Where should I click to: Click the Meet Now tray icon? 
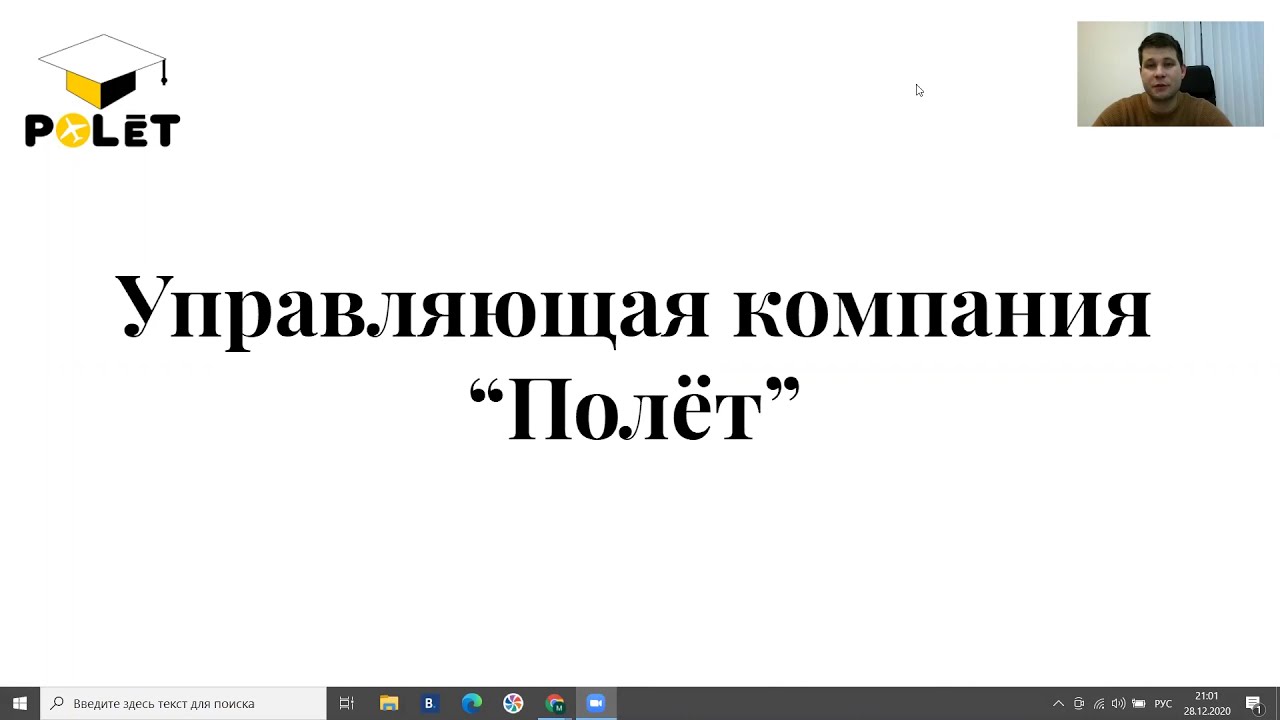1079,703
